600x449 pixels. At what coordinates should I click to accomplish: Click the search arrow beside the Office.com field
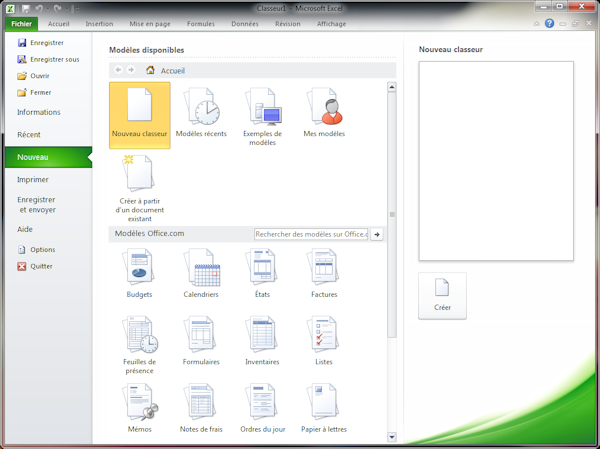click(x=378, y=234)
